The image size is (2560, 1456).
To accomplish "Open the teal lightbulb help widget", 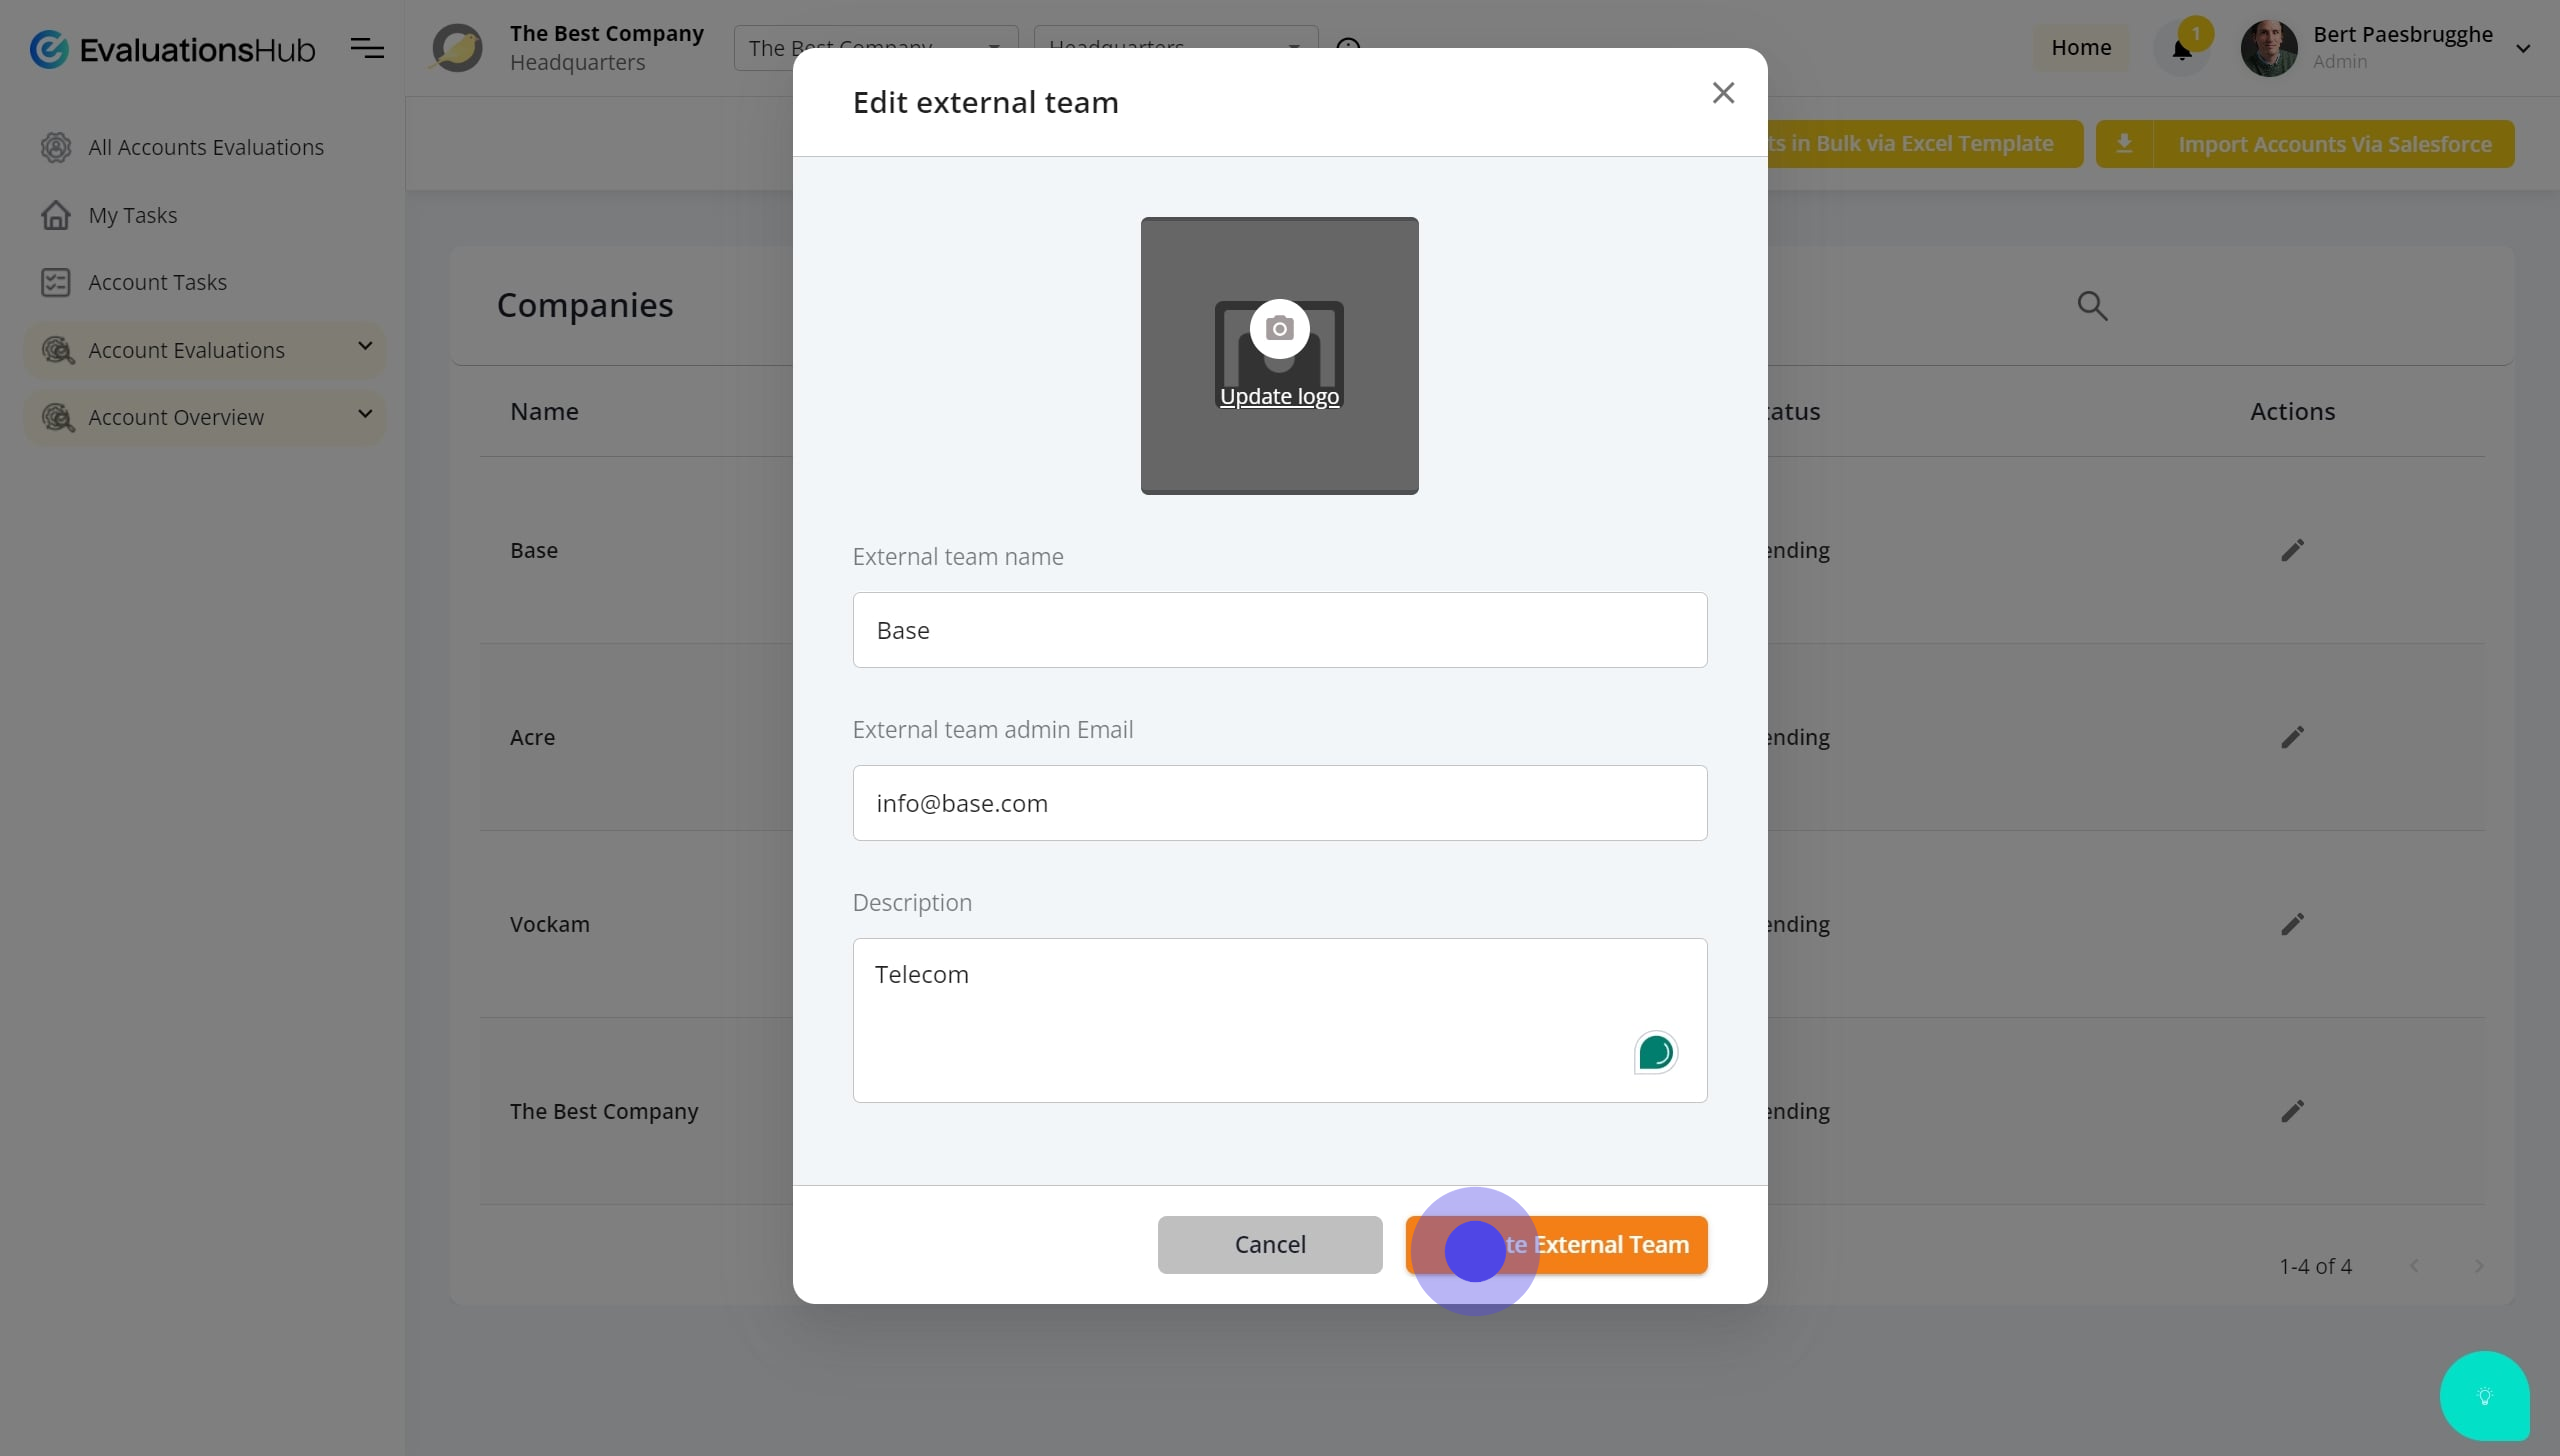I will pos(2484,1396).
